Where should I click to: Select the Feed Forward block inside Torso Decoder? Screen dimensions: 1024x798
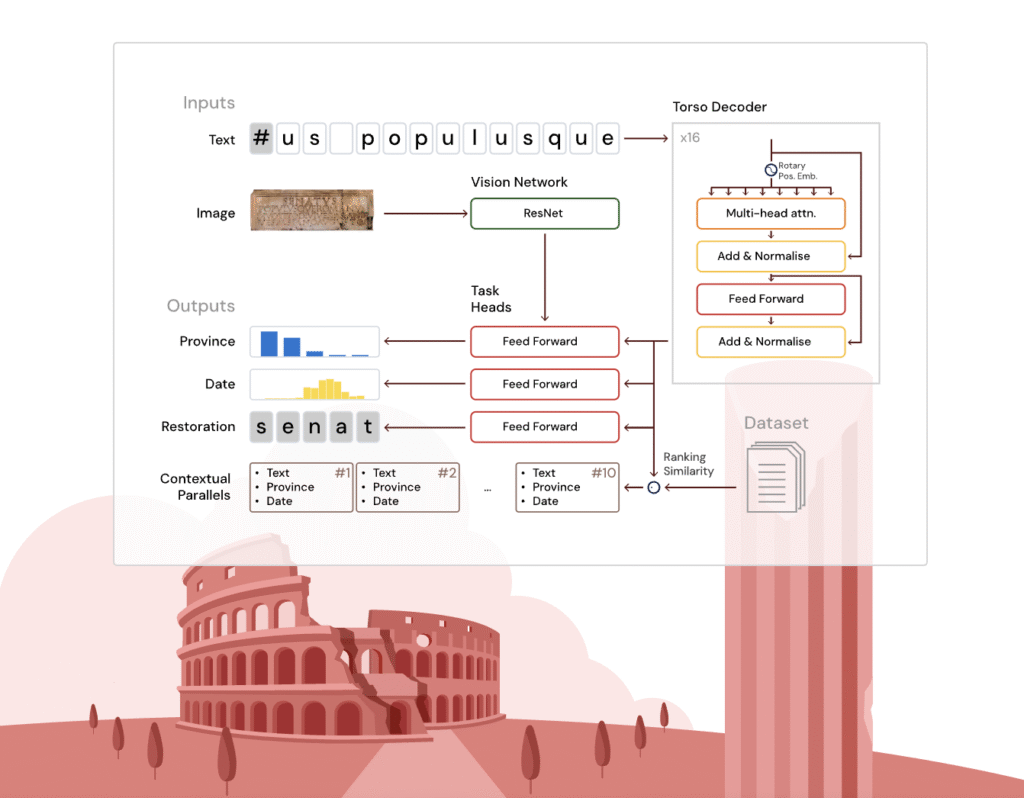tap(770, 299)
